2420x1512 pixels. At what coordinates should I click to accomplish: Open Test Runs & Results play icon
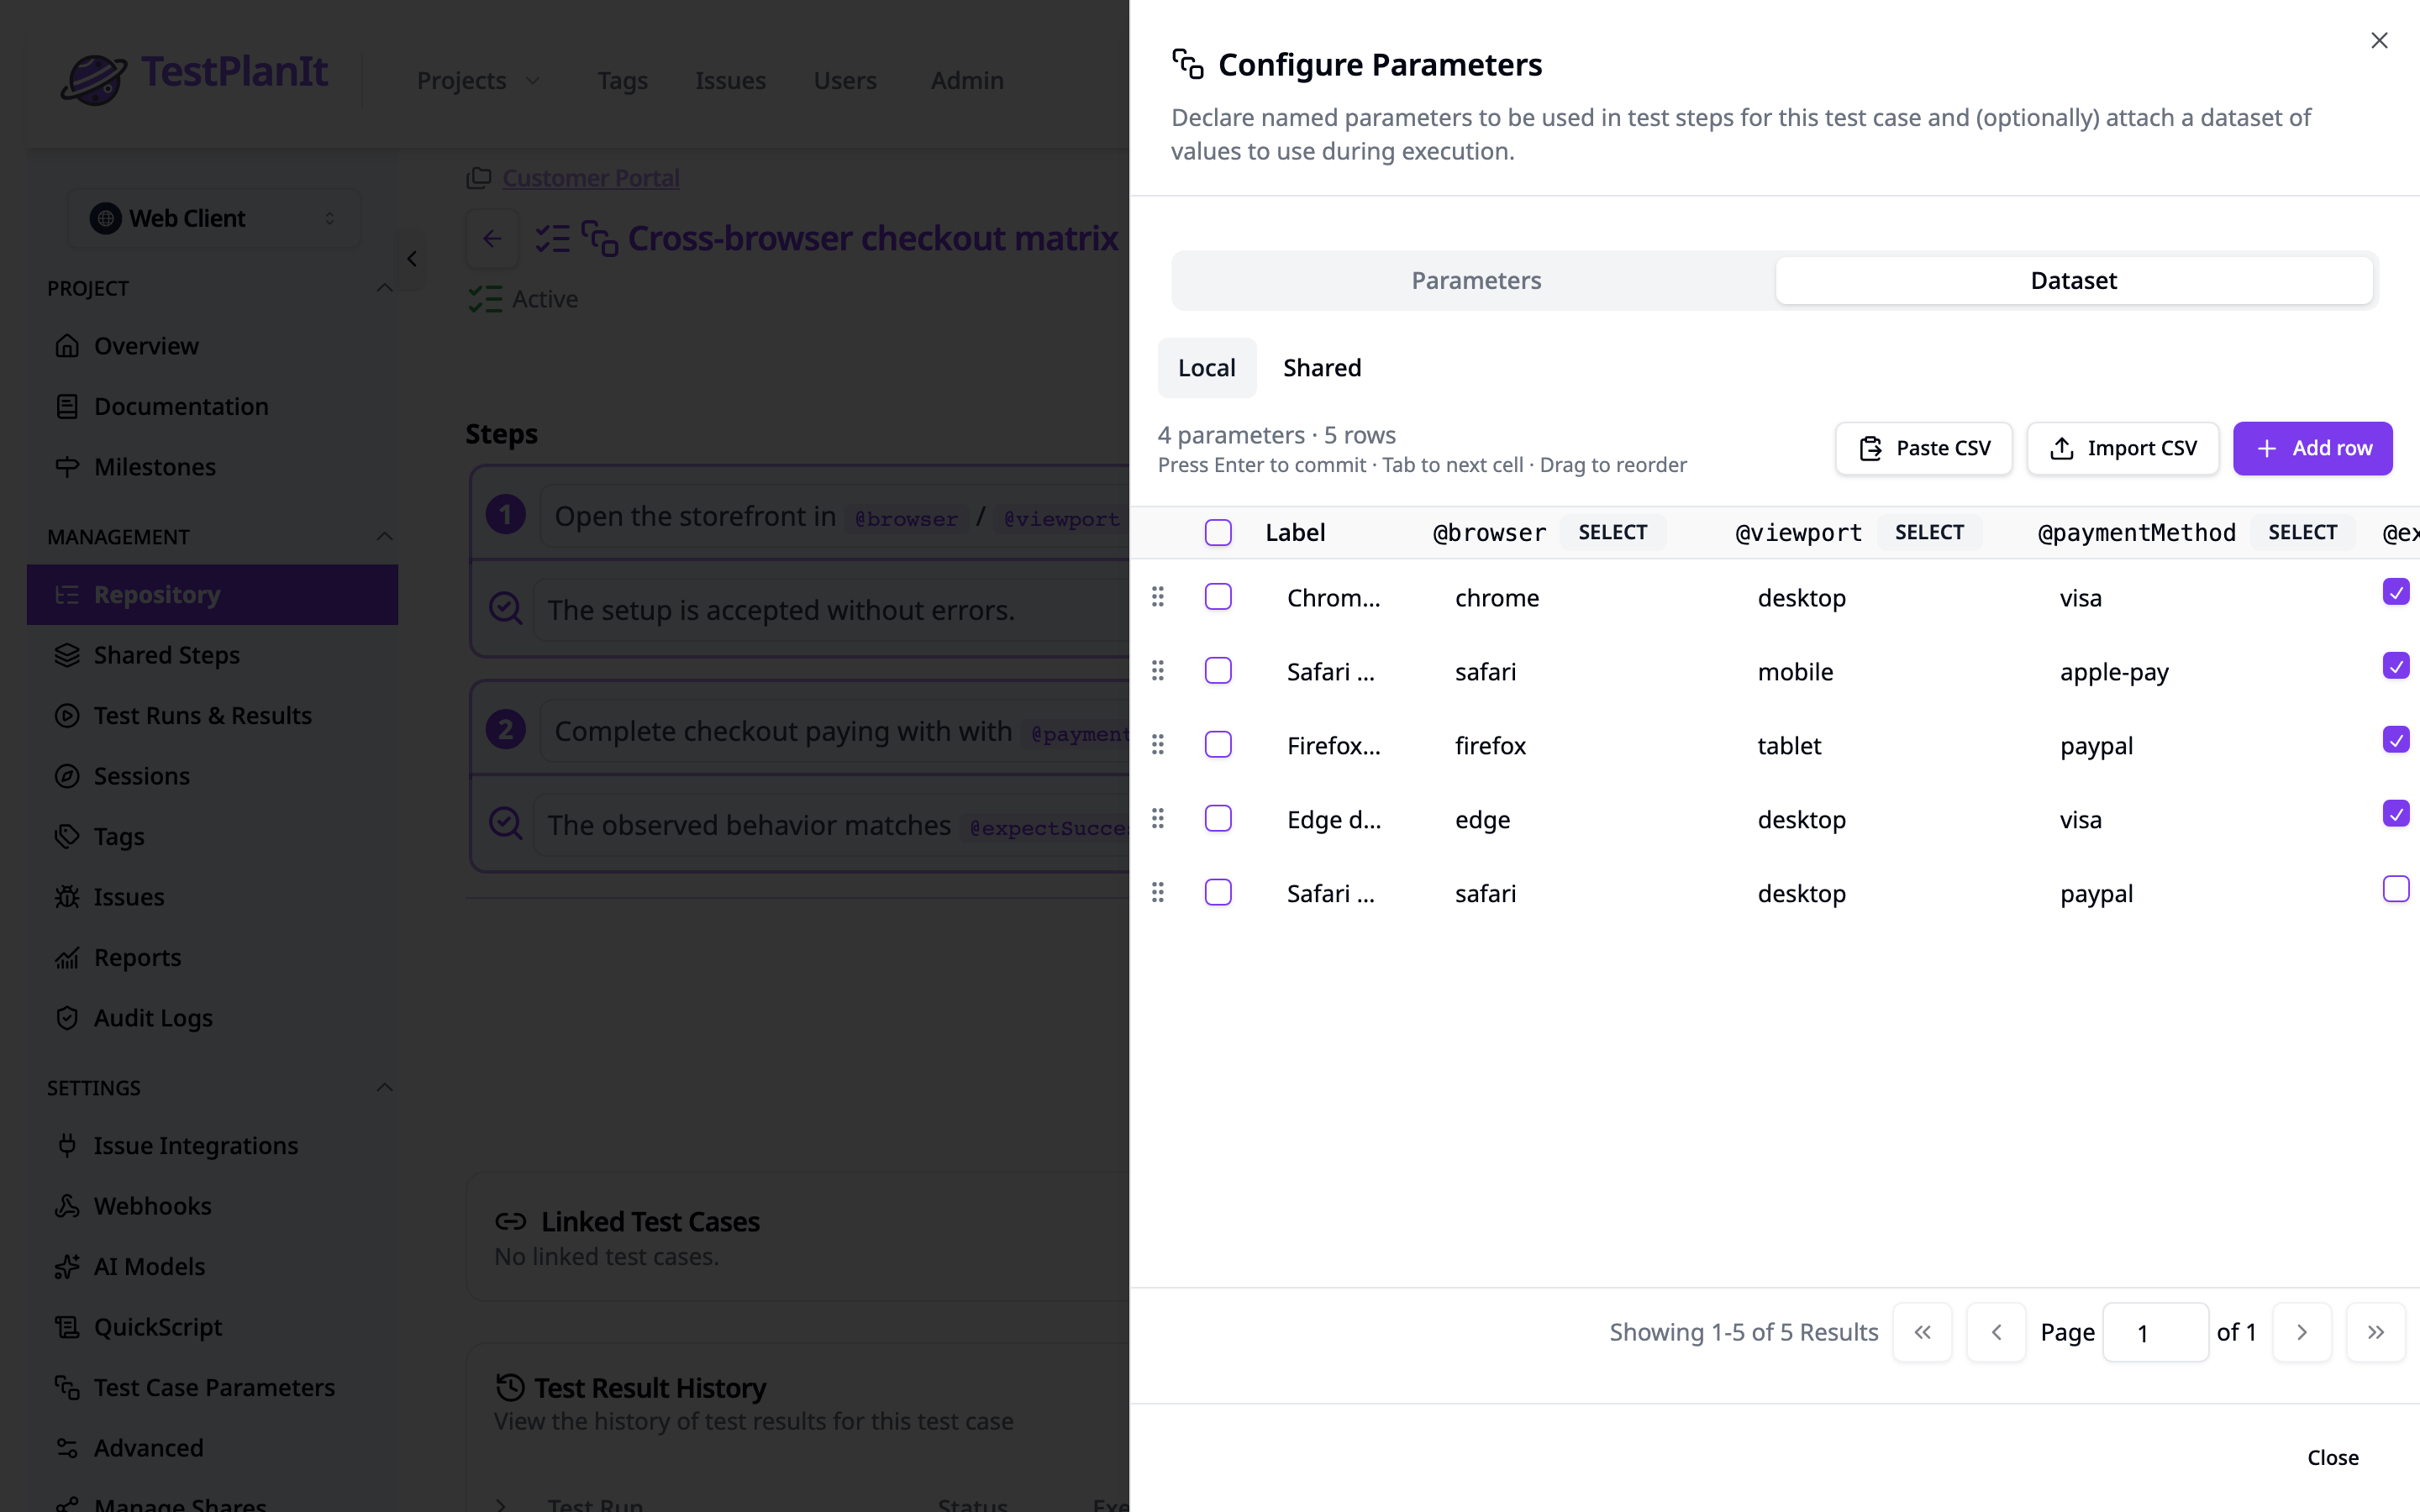(67, 716)
